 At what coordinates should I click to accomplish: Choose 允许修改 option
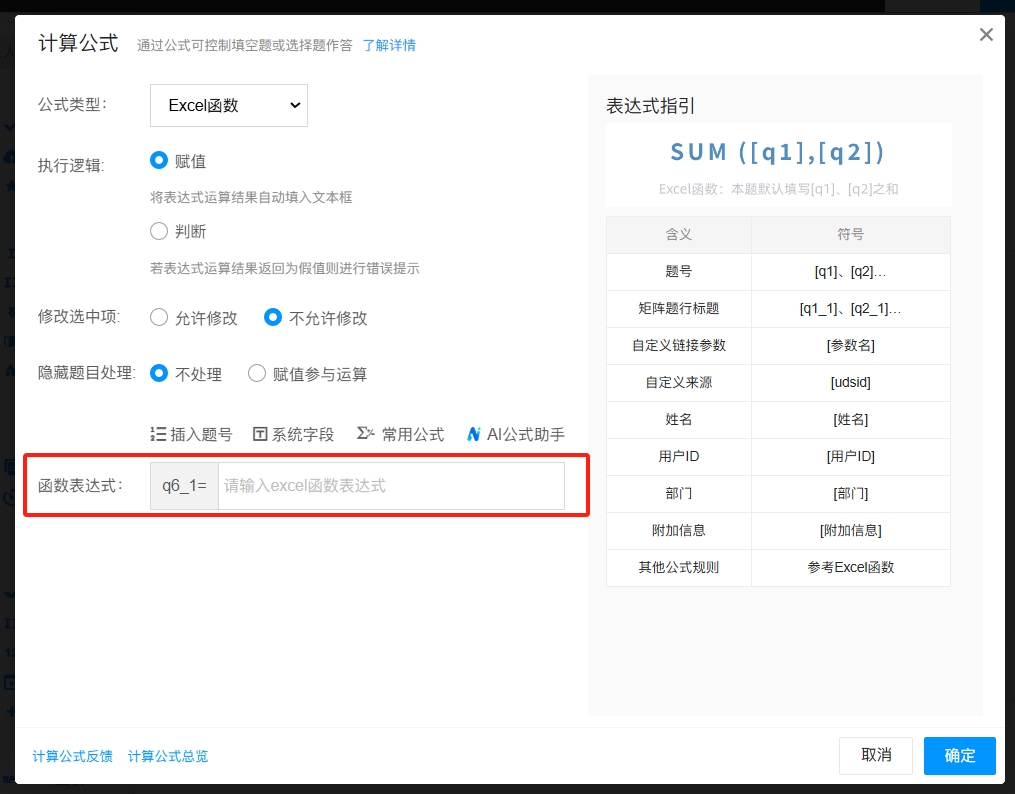tap(159, 318)
